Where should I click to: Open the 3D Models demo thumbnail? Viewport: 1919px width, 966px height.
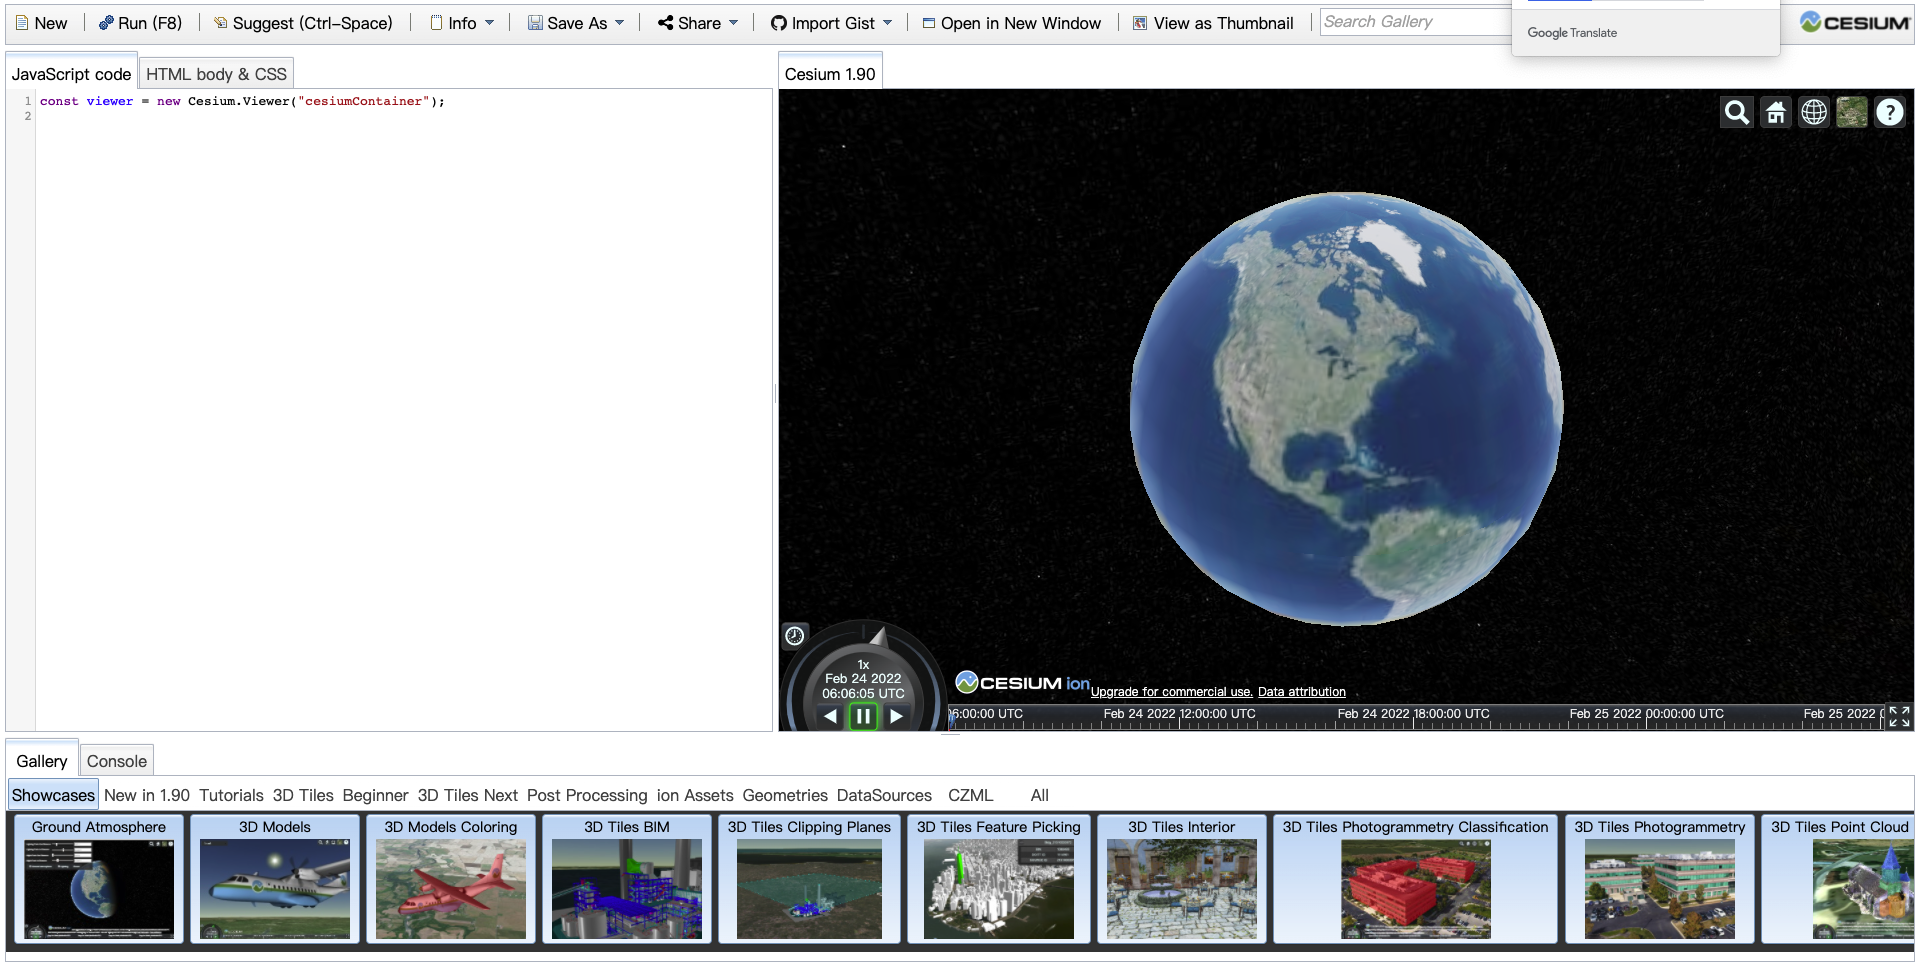tap(275, 879)
